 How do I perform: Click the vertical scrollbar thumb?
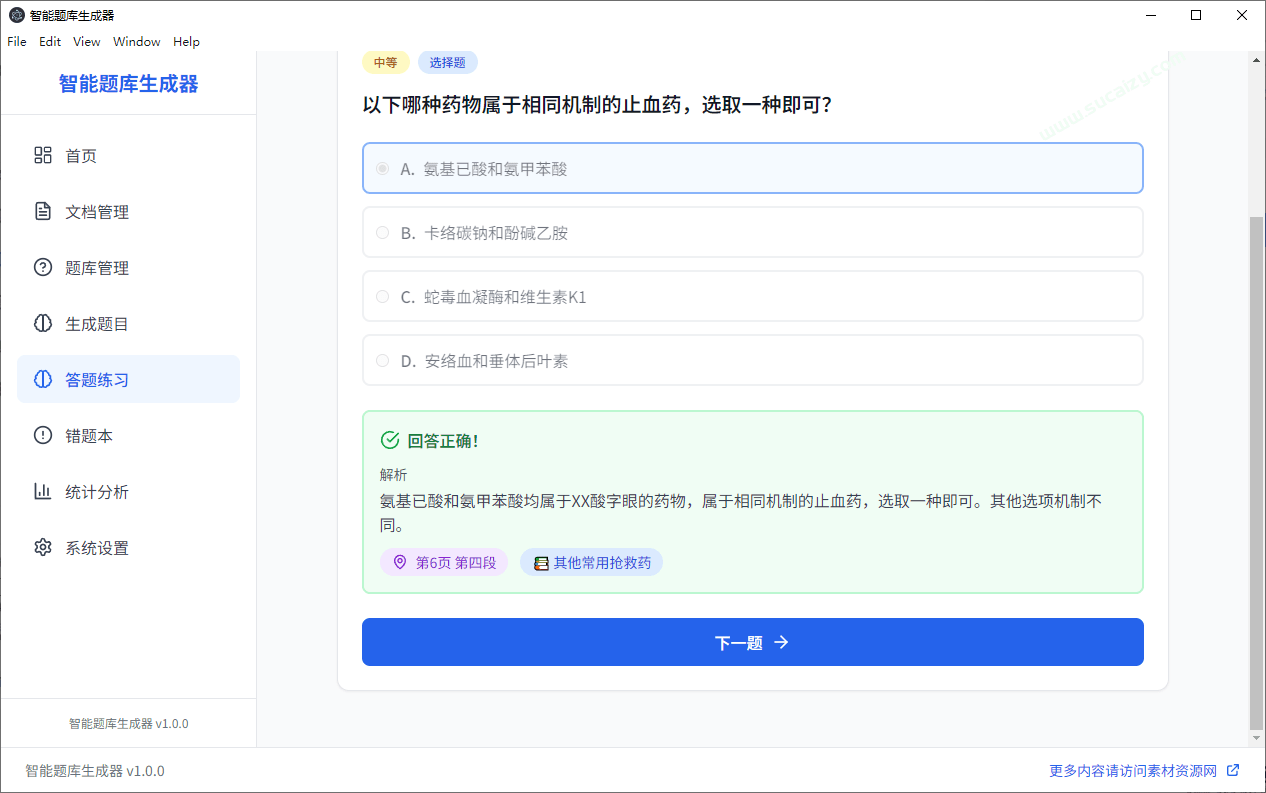tap(1256, 473)
